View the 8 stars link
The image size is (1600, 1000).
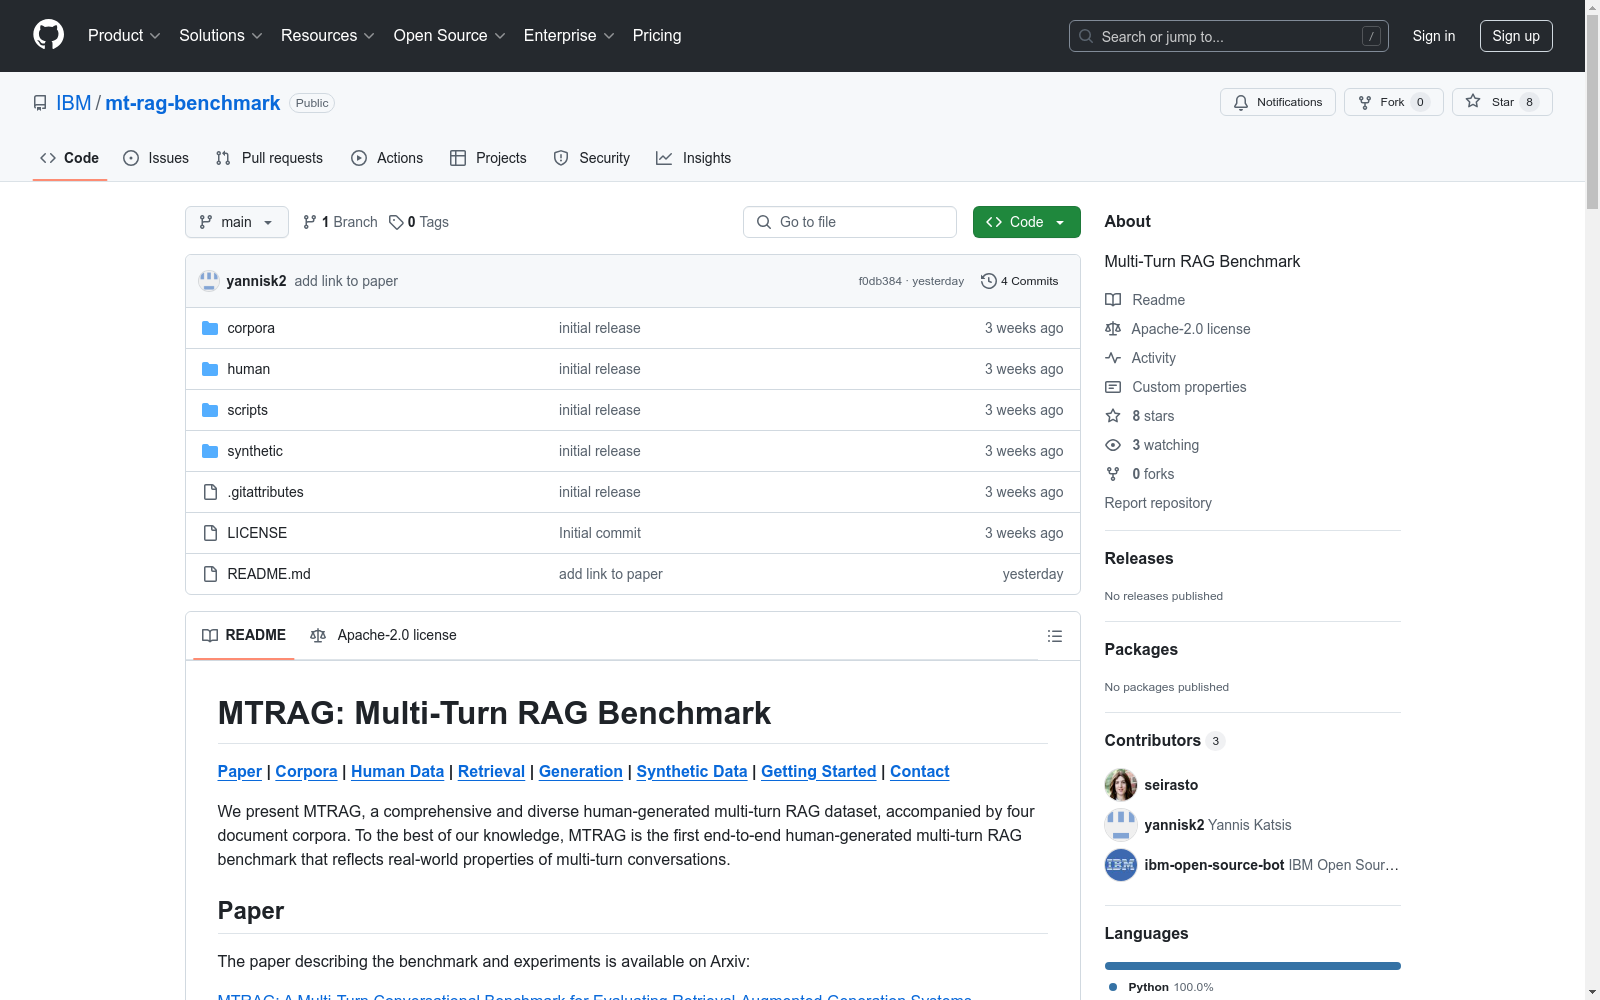[1140, 416]
